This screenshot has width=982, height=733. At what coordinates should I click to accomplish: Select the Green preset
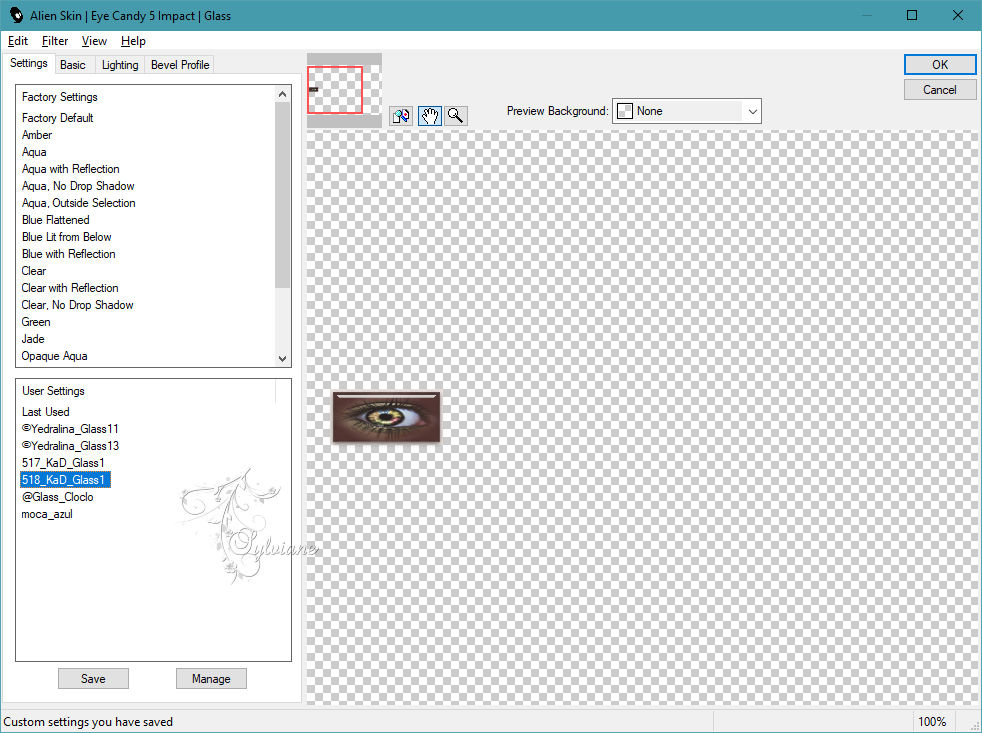pyautogui.click(x=36, y=321)
